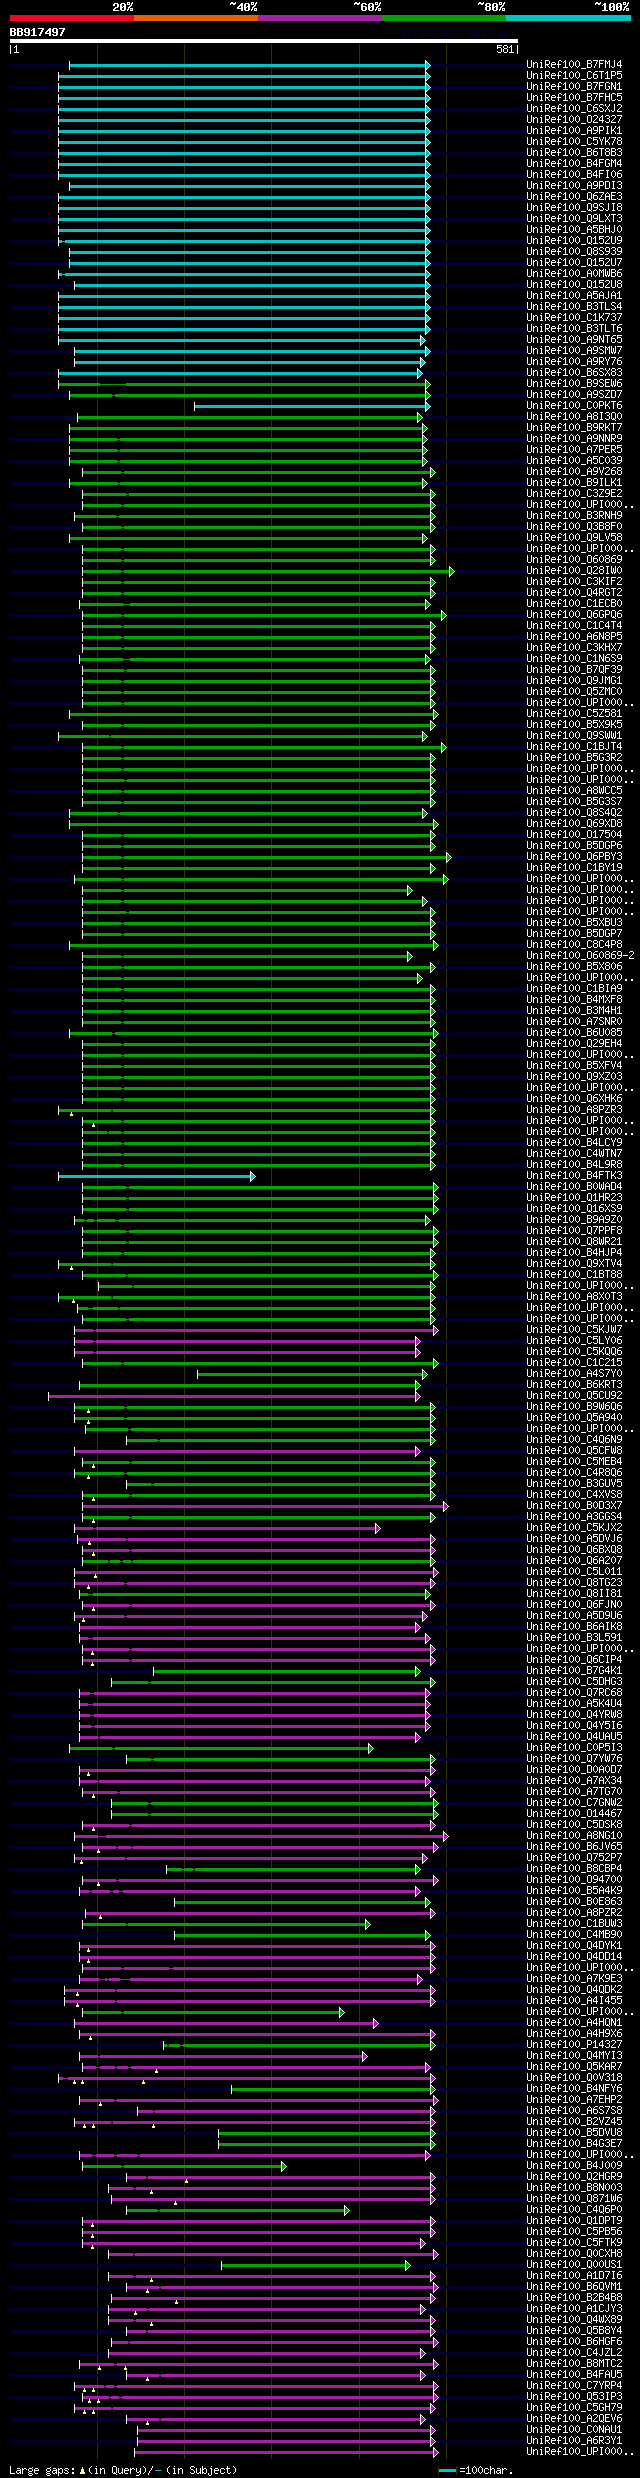
Task: Click the green alignment bar for UniRef100_Q28IW0
Action: pos(268,571)
